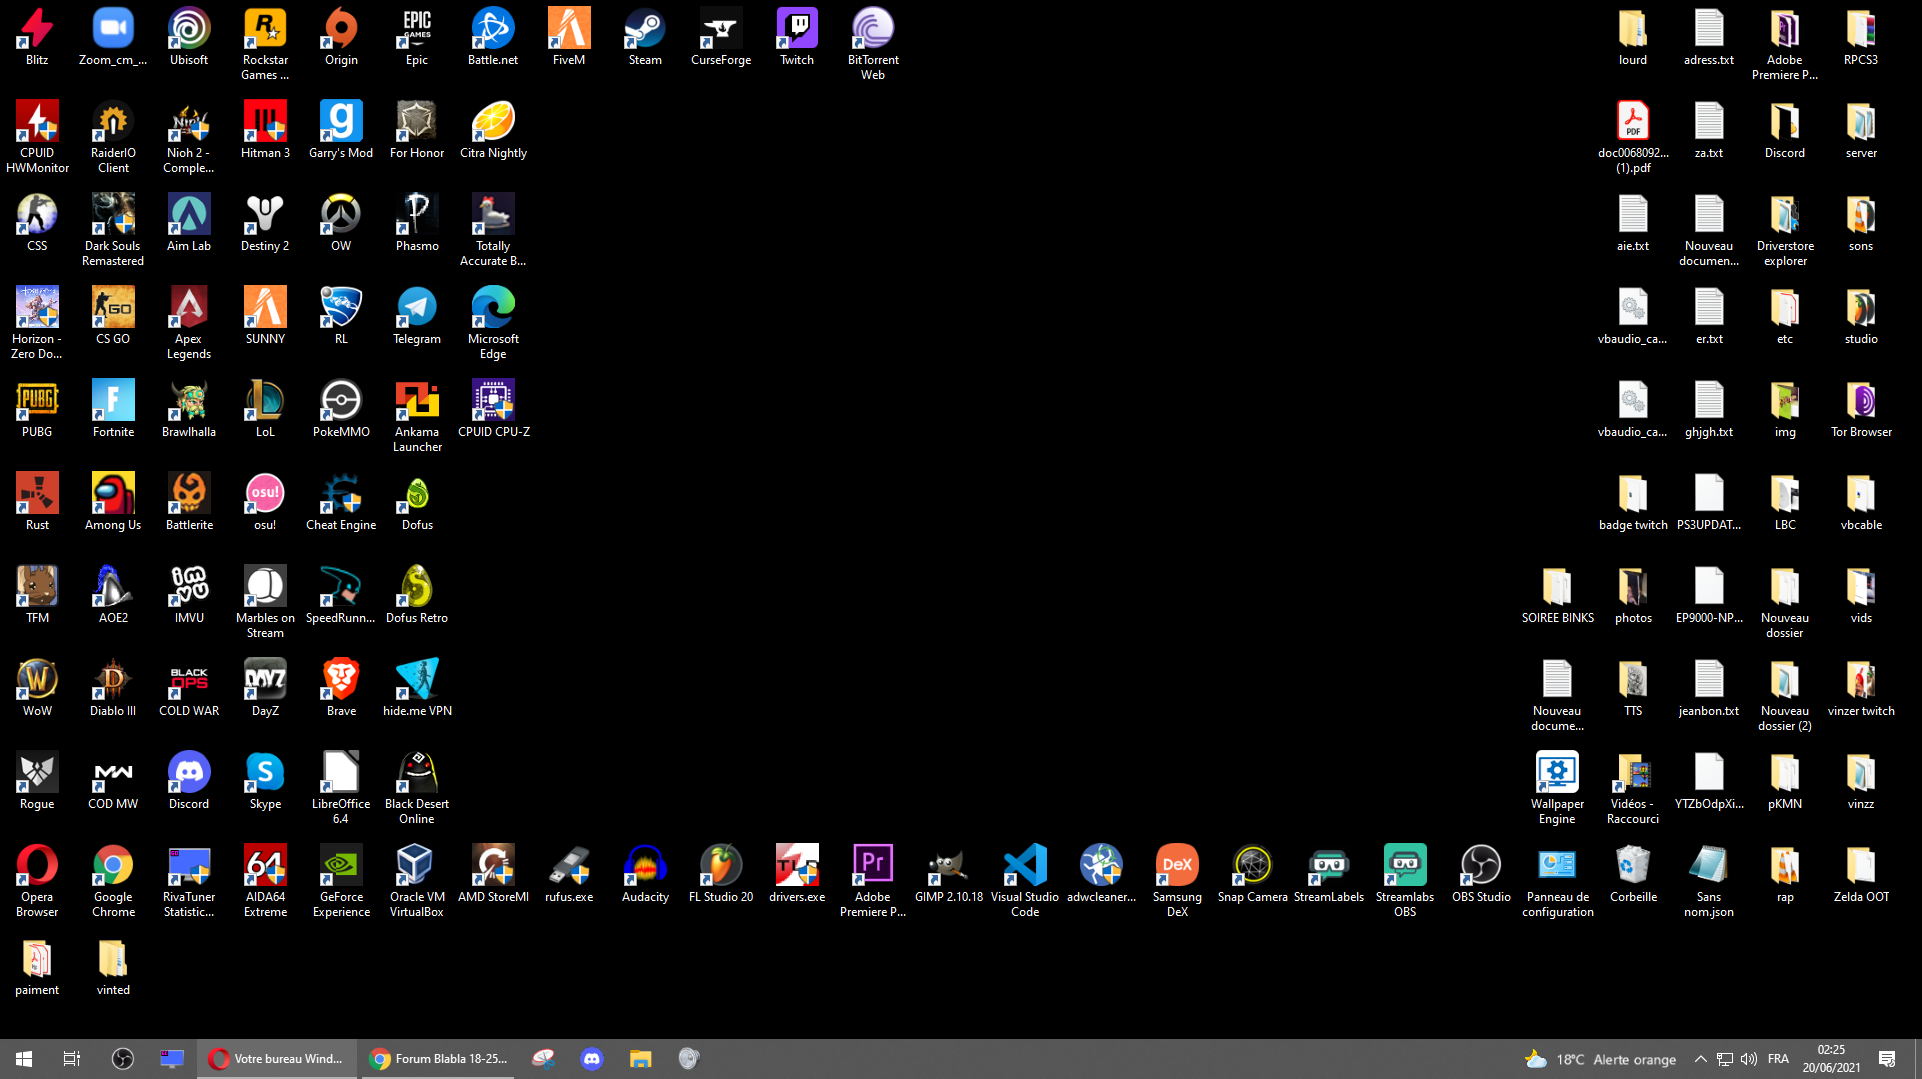This screenshot has width=1922, height=1079.
Task: Open the RPCS3 folder
Action: (1861, 38)
